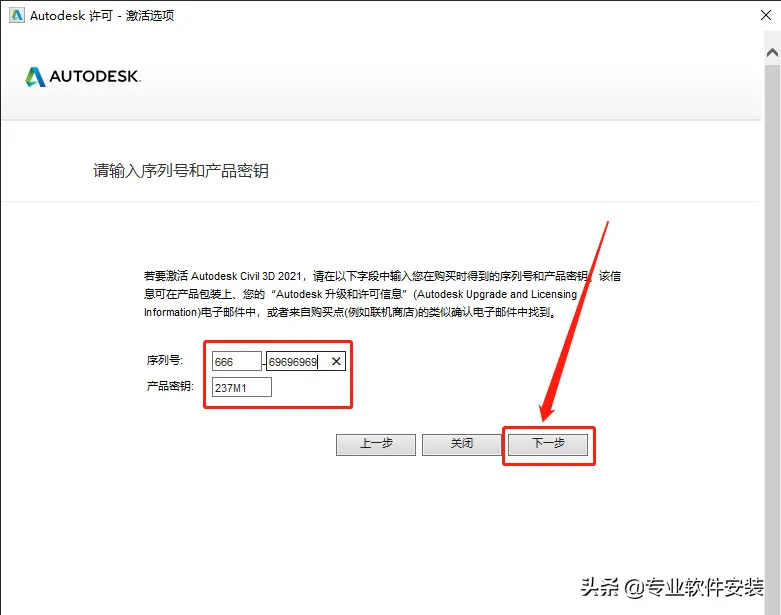Viewport: 781px width, 615px height.
Task: Click the 下一步 (Next) button
Action: click(548, 445)
